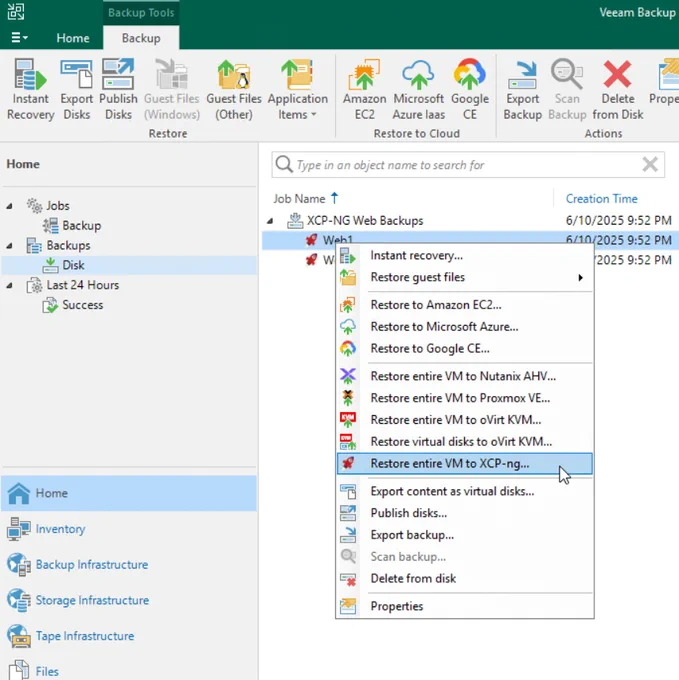Collapse the Jobs tree node
Image resolution: width=679 pixels, height=680 pixels.
click(x=9, y=206)
